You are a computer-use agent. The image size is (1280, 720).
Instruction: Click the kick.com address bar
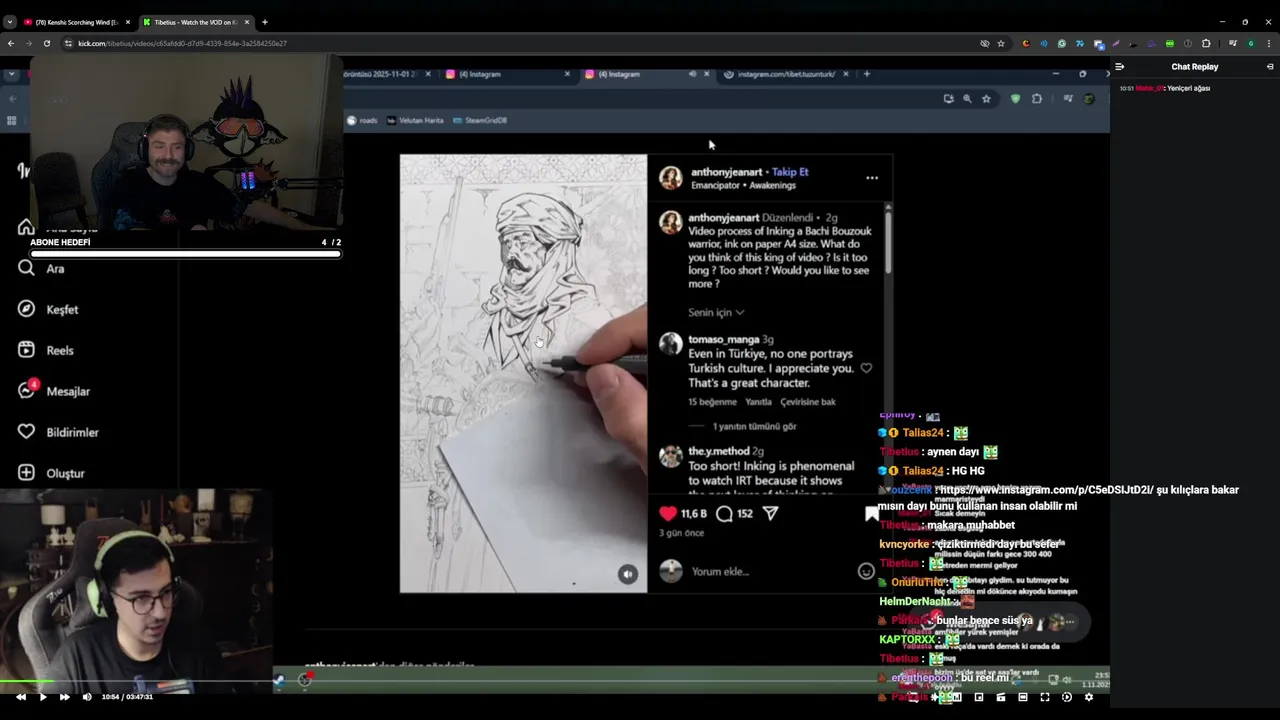[x=520, y=44]
